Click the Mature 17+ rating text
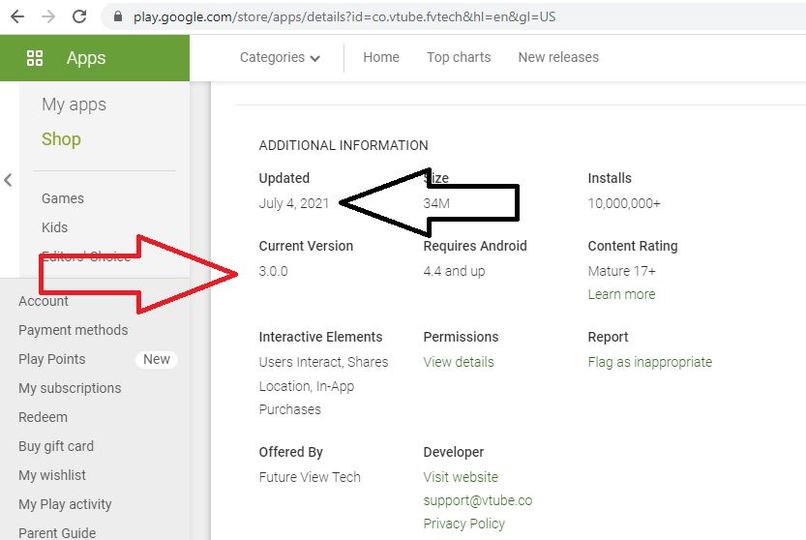The image size is (806, 540). (x=621, y=271)
